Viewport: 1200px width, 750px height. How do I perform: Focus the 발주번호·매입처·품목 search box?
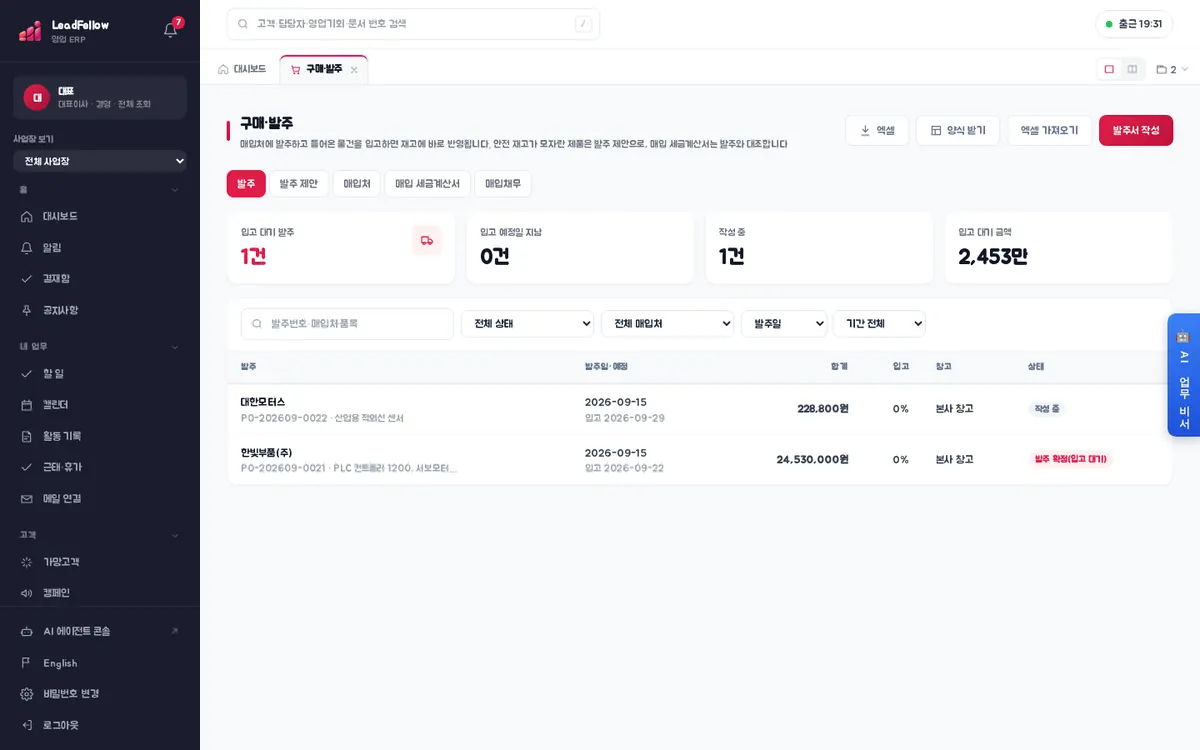pos(347,324)
